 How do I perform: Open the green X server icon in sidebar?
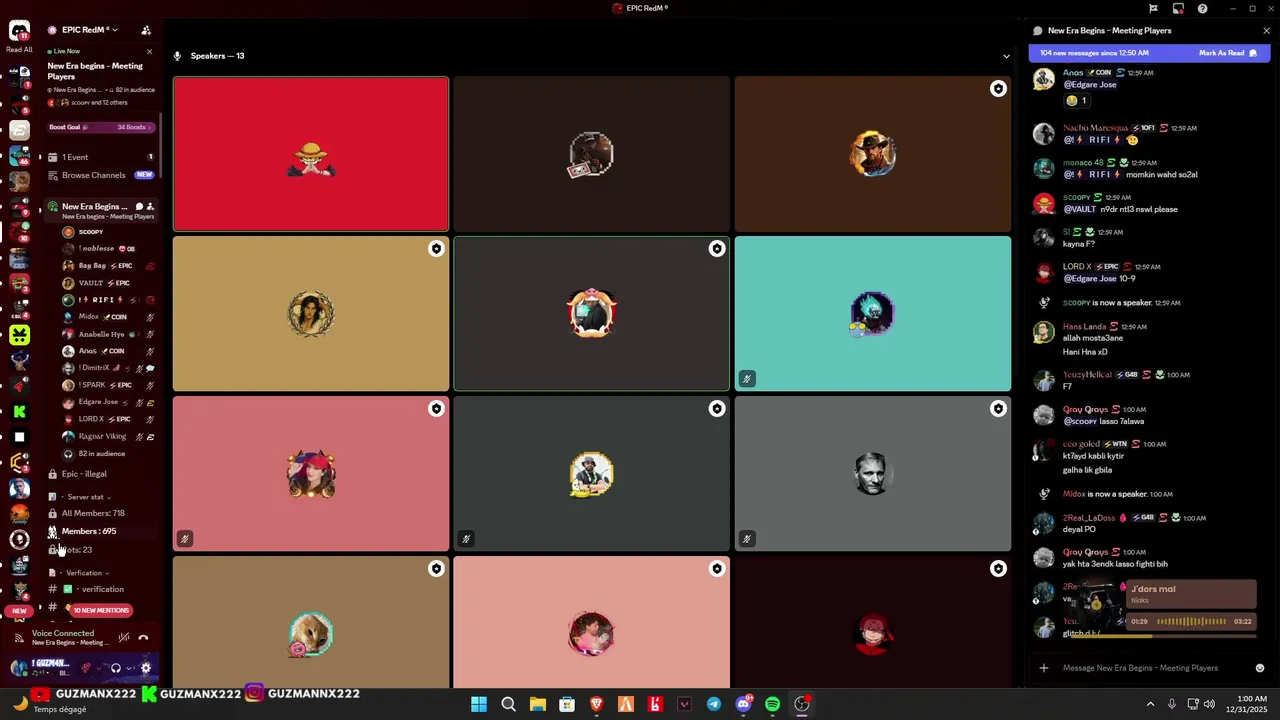click(x=19, y=335)
